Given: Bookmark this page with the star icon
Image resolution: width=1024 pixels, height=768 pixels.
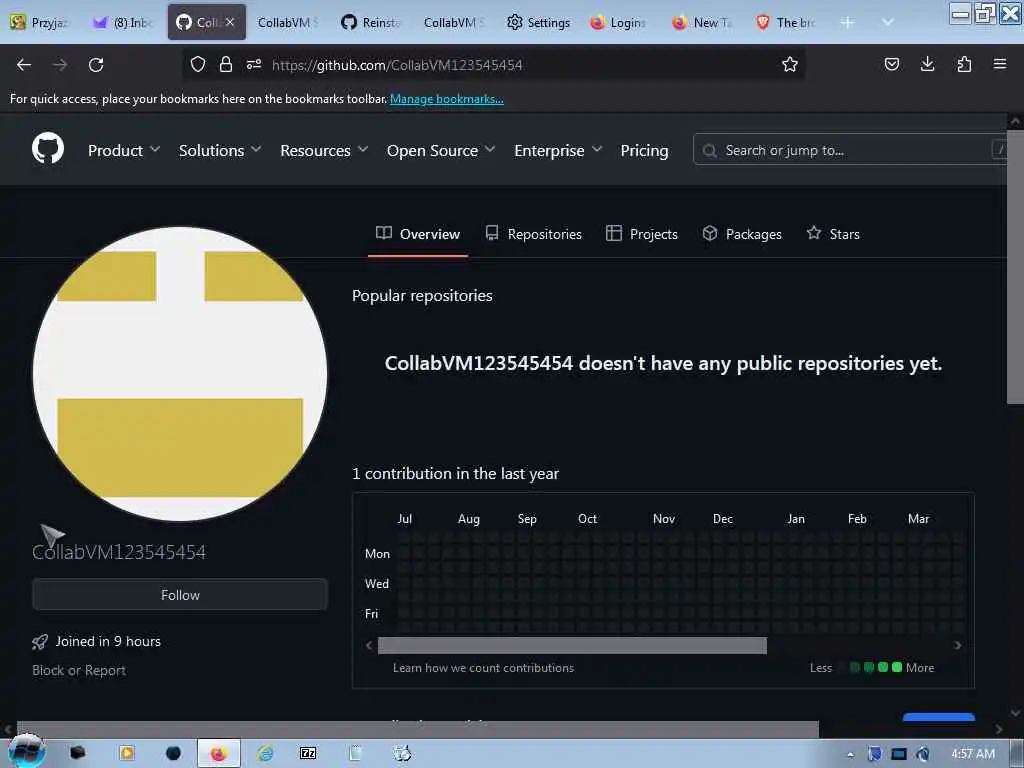Looking at the screenshot, I should (790, 64).
